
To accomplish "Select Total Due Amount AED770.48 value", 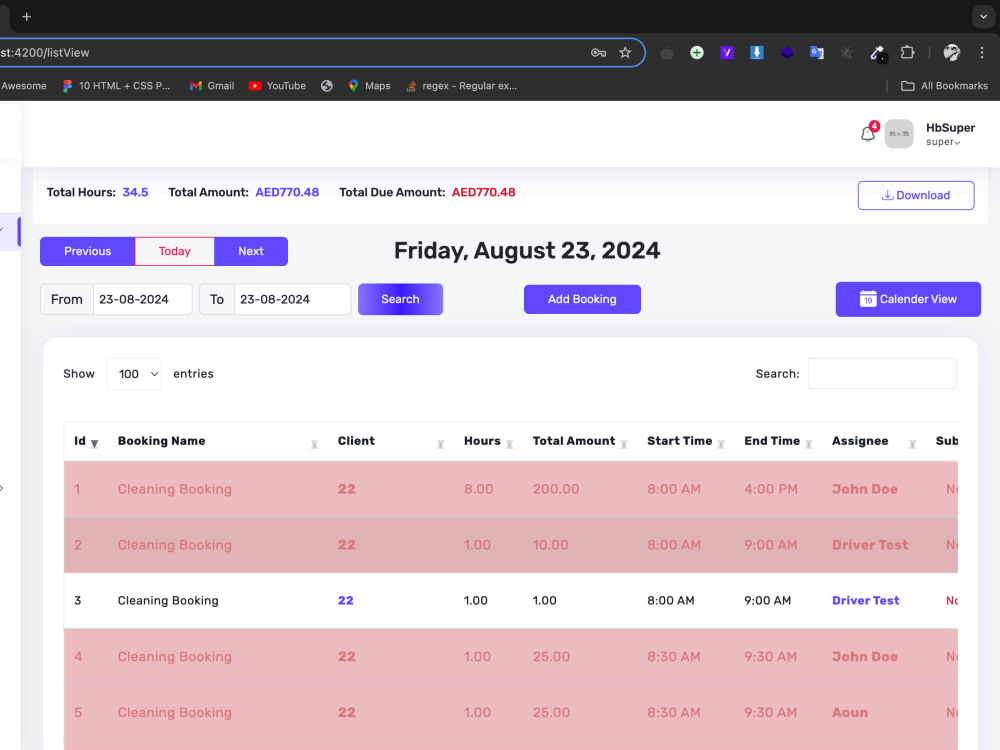I will pyautogui.click(x=483, y=192).
